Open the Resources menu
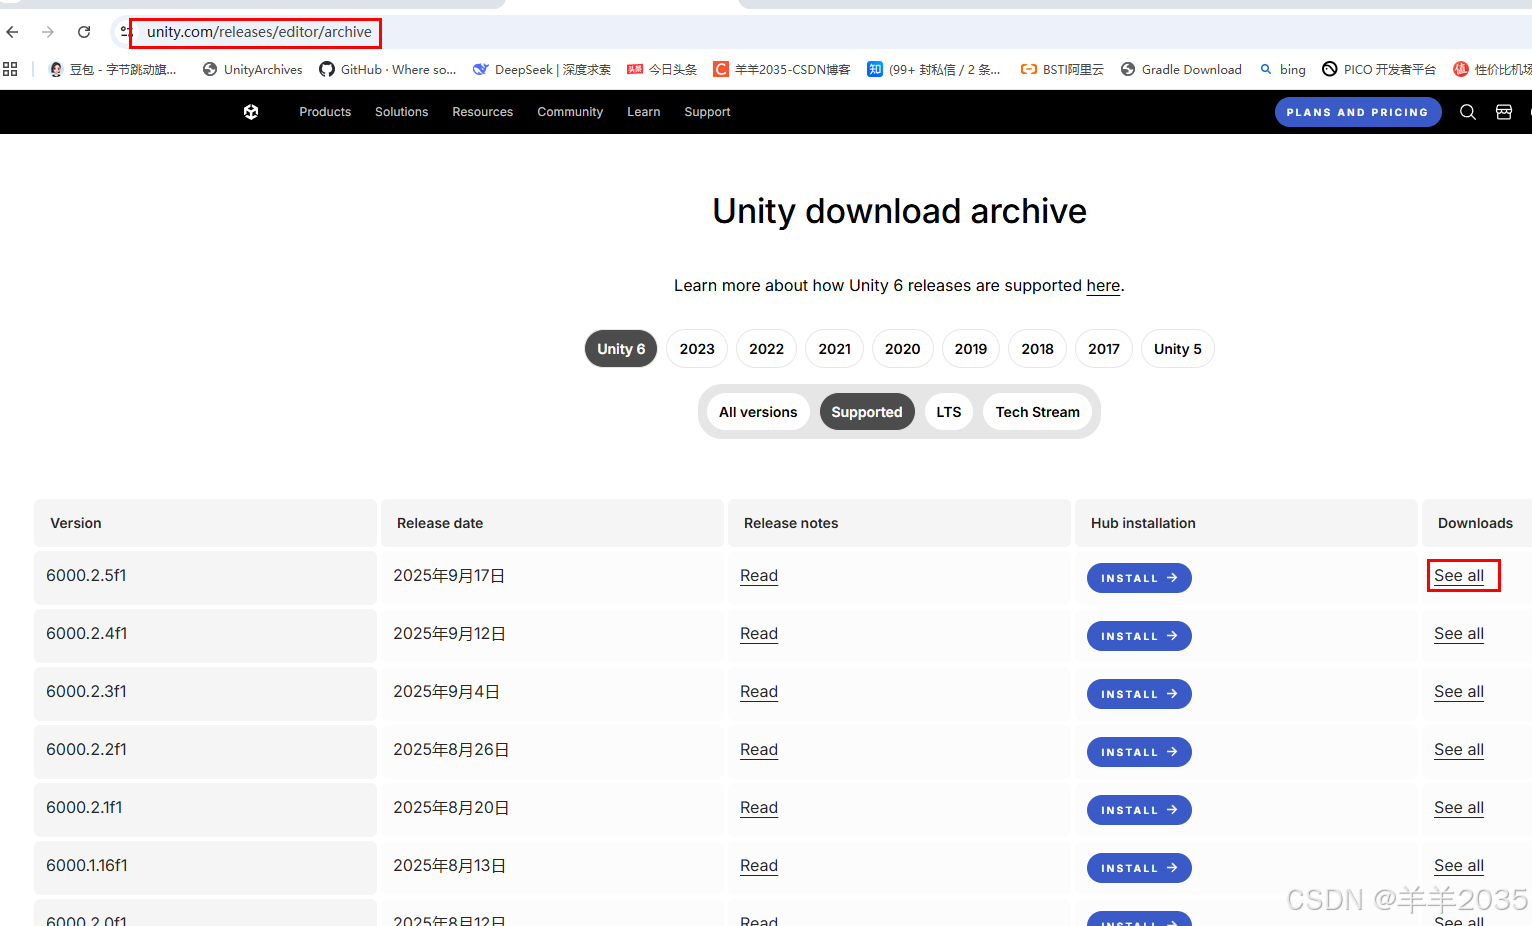1532x926 pixels. (482, 112)
